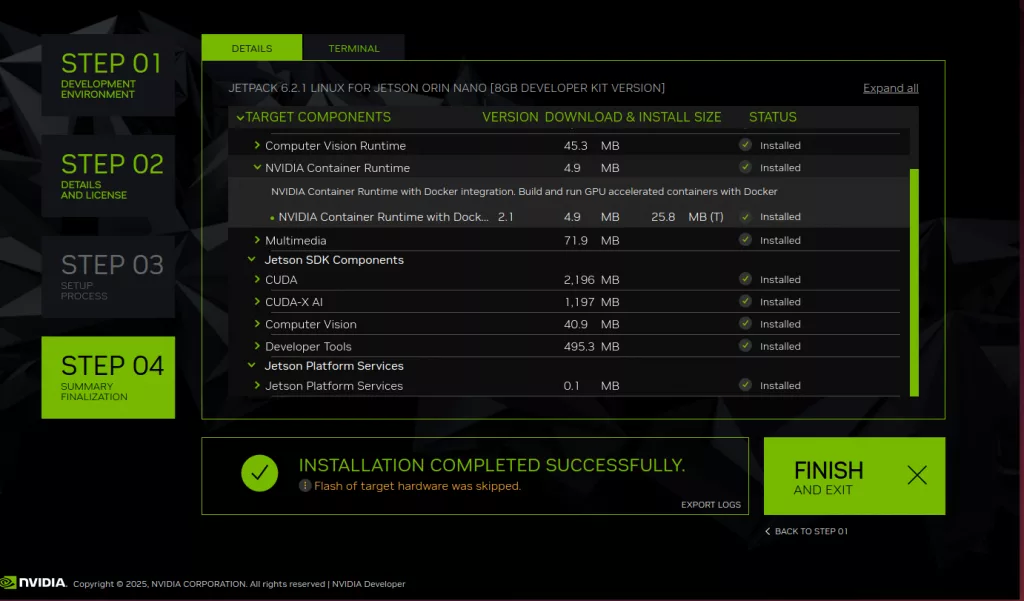1024x601 pixels.
Task: Switch to the Details tab
Action: [251, 48]
